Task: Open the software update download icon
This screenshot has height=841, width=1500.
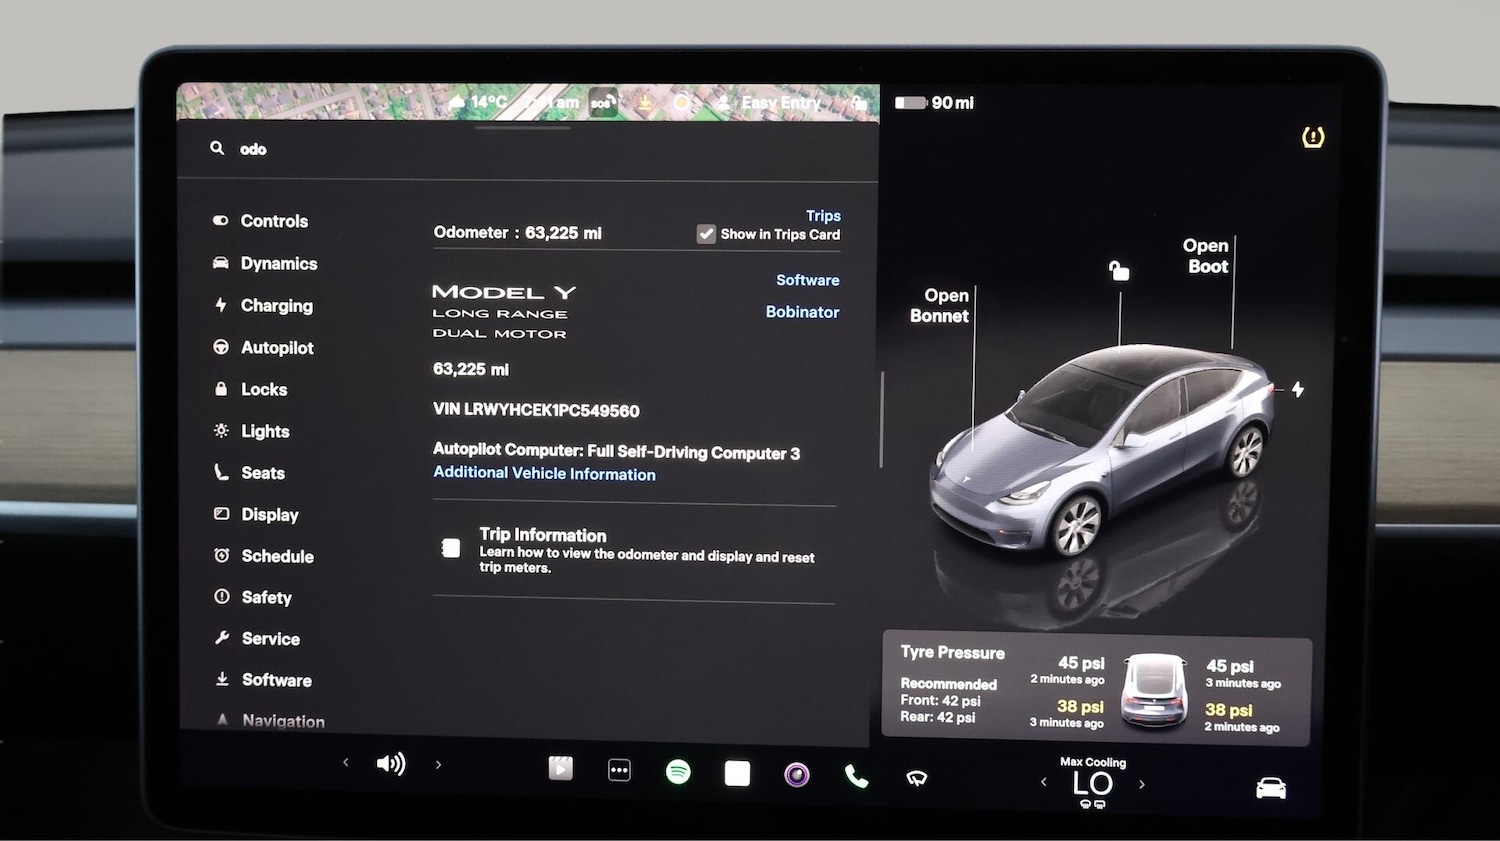Action: click(x=646, y=103)
